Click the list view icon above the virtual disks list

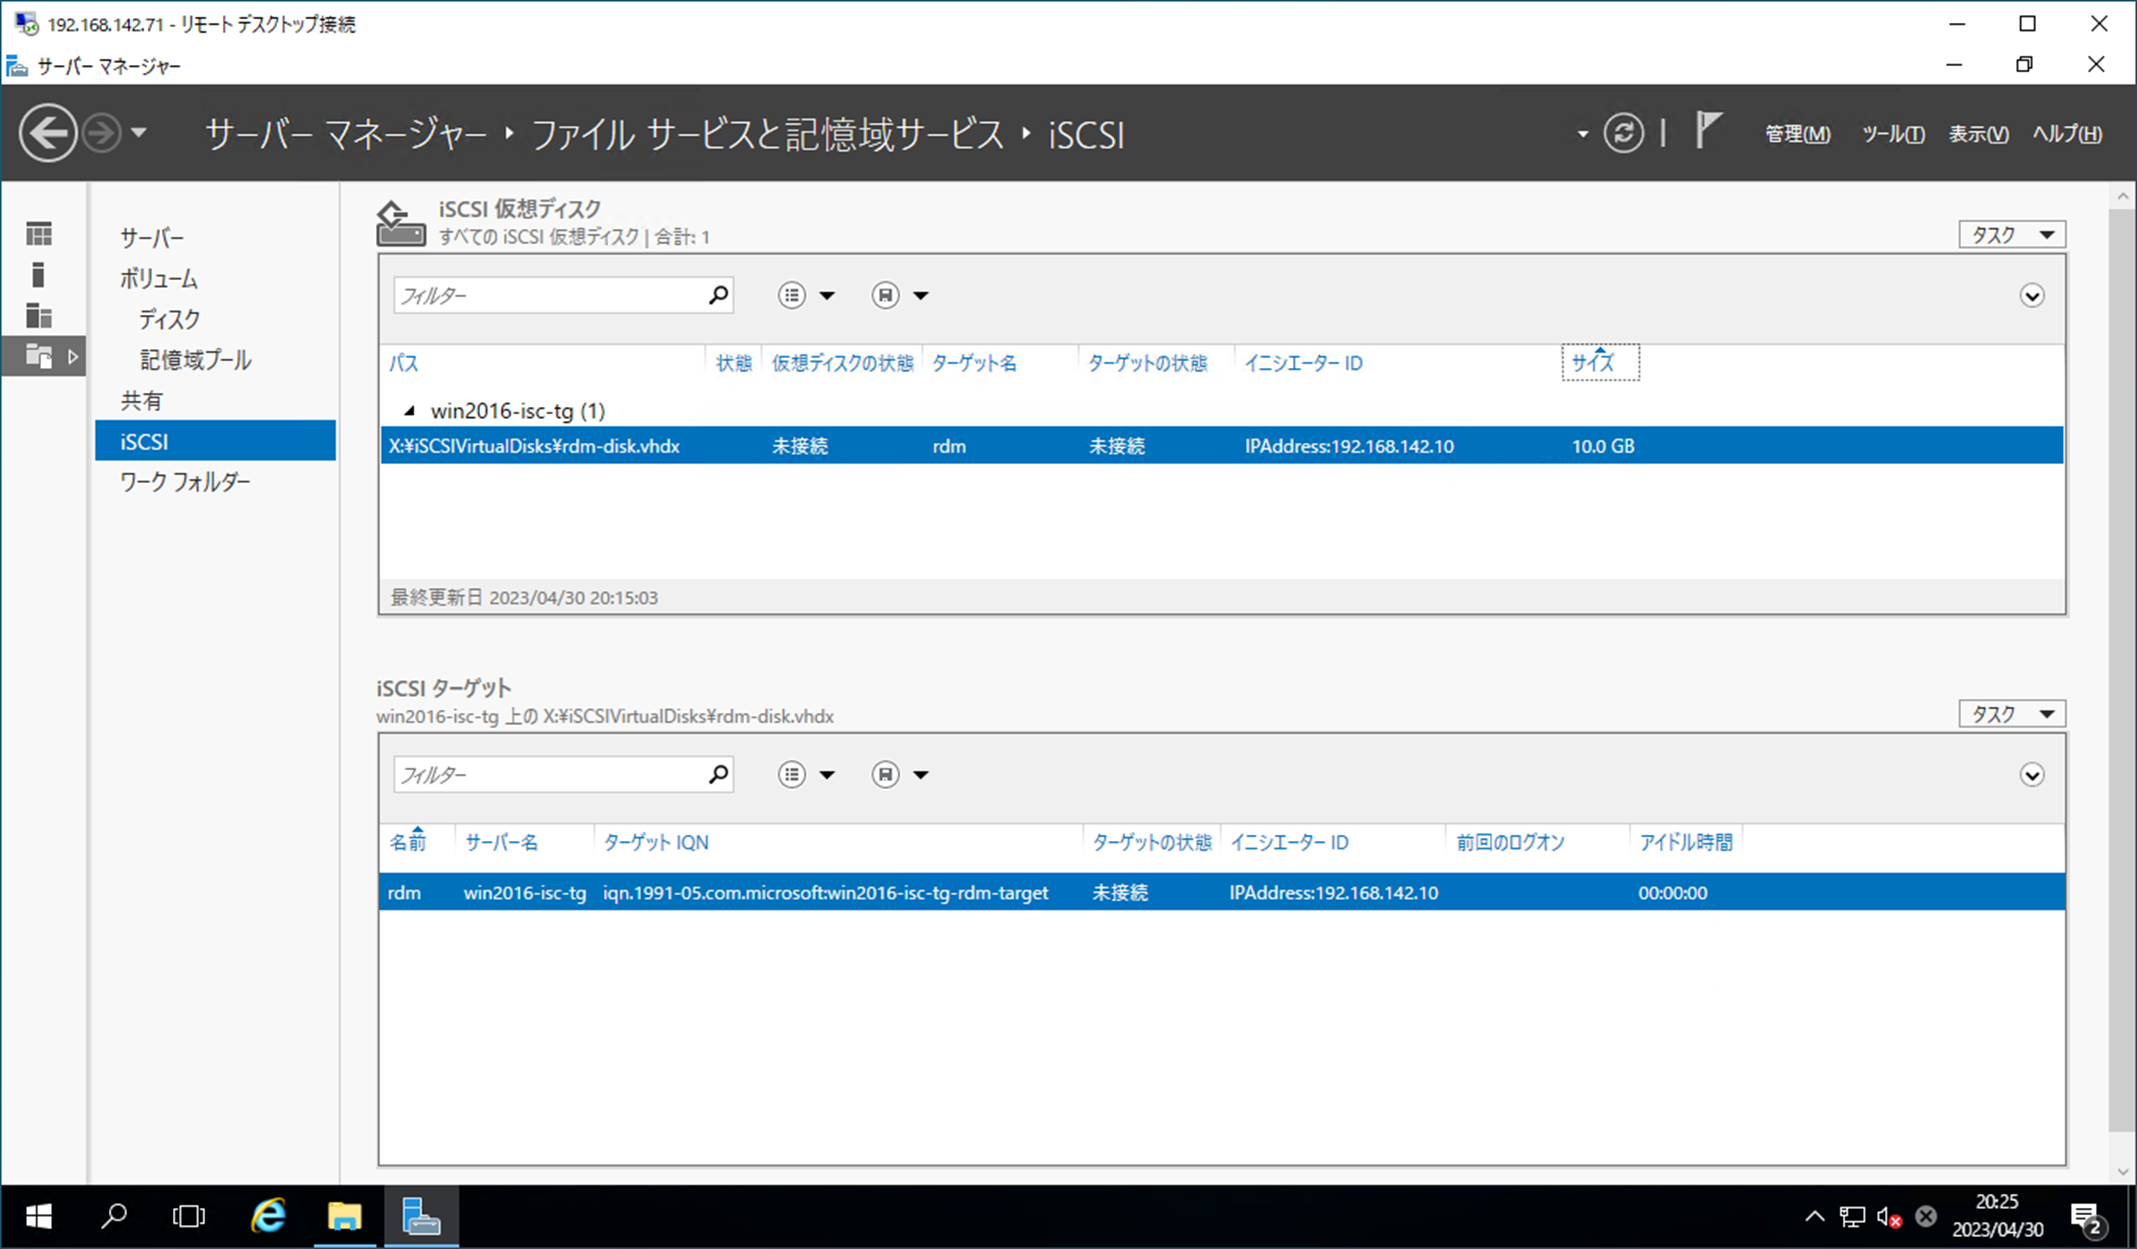[x=793, y=295]
